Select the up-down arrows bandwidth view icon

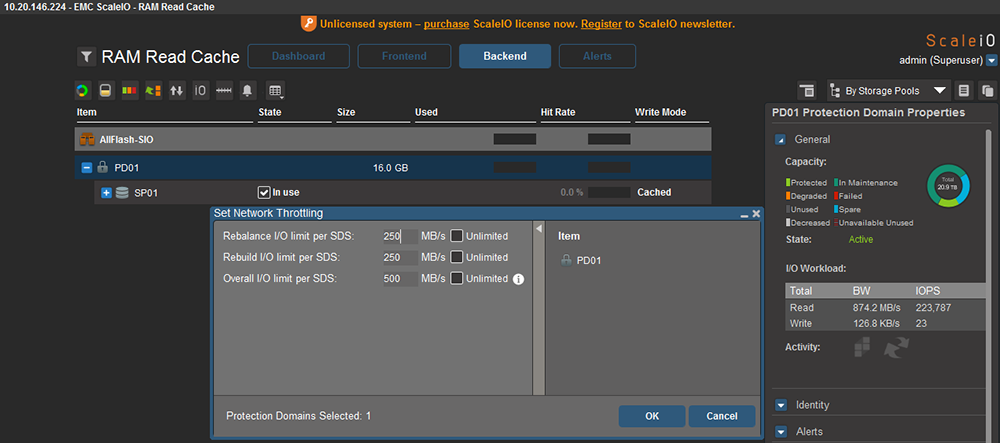pos(177,91)
